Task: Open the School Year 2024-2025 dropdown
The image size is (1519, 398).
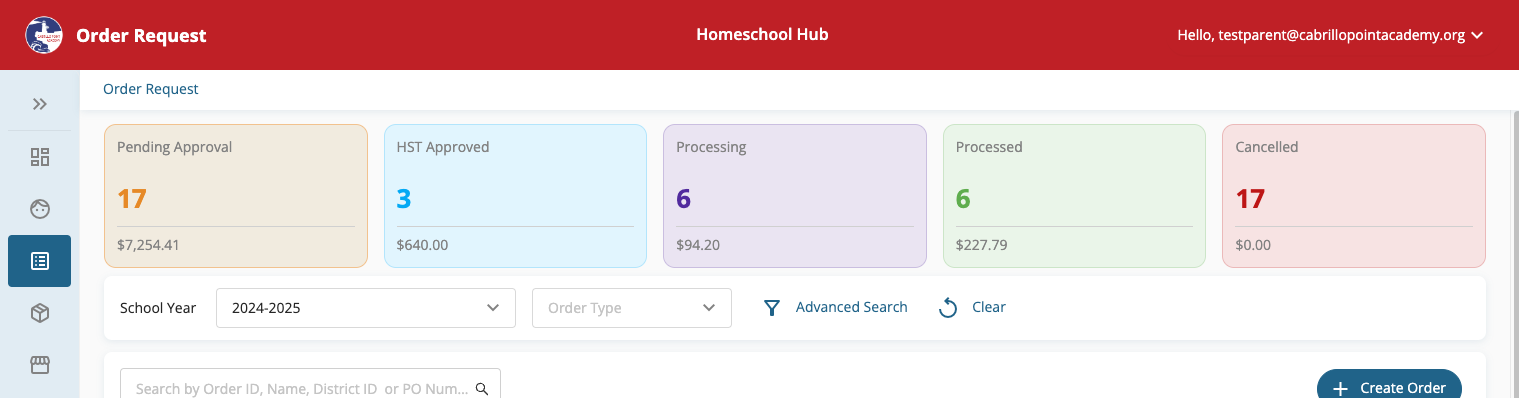Action: tap(366, 308)
